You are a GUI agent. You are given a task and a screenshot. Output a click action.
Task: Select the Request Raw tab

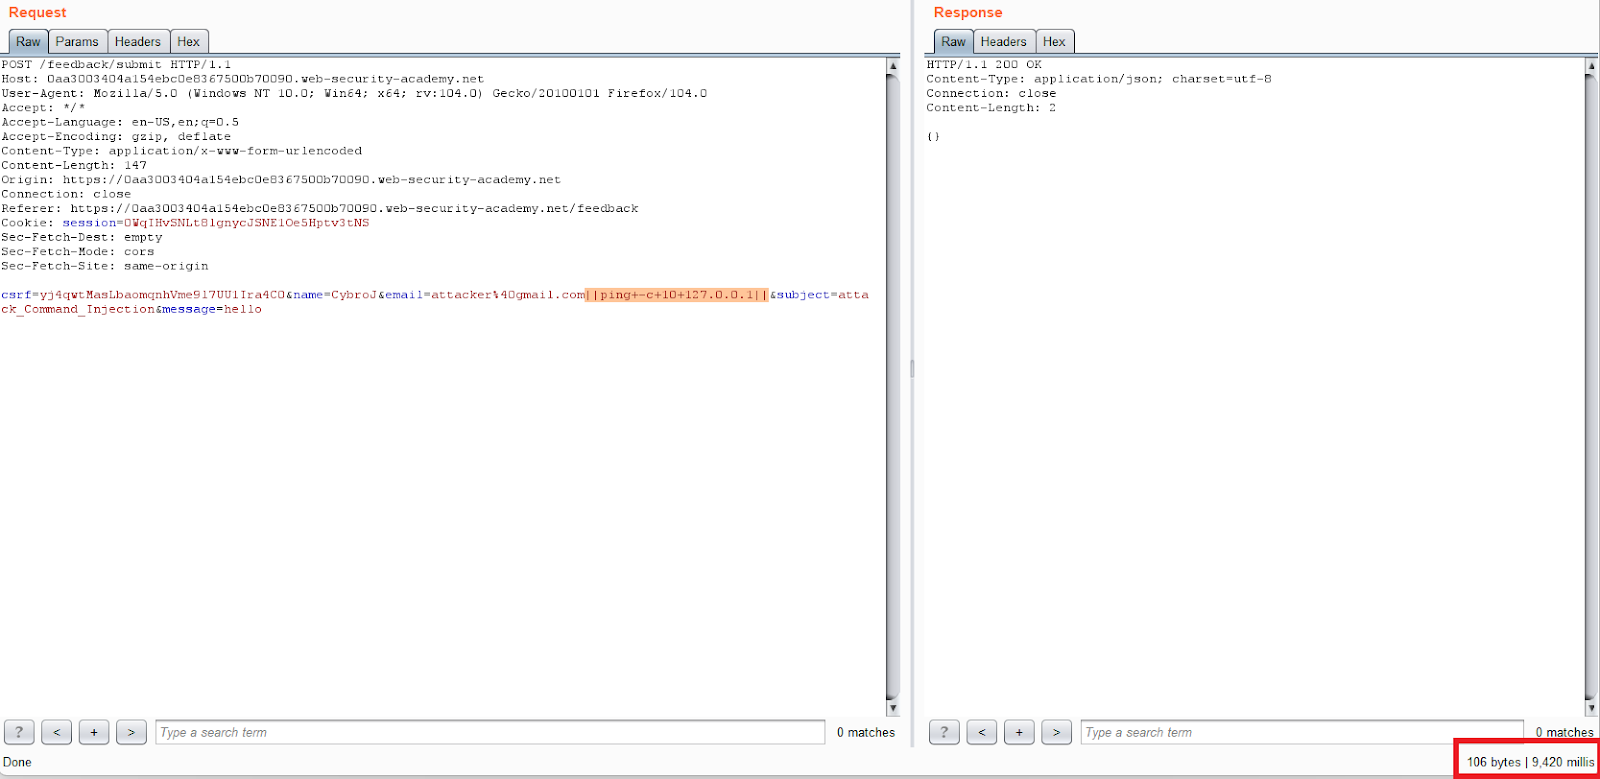point(28,42)
